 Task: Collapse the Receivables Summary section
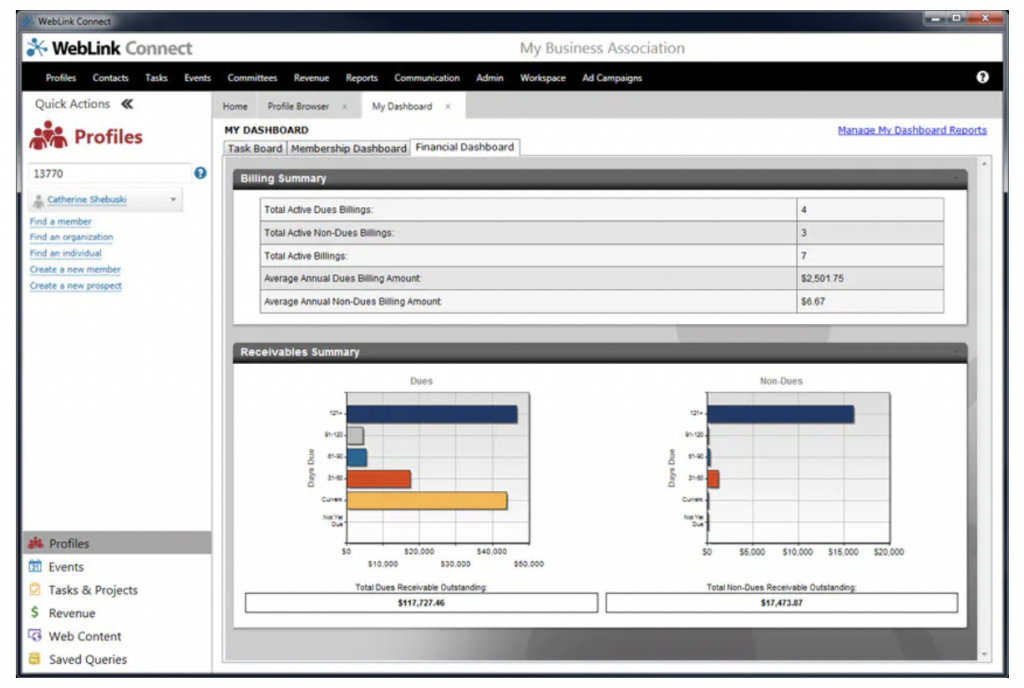(958, 351)
